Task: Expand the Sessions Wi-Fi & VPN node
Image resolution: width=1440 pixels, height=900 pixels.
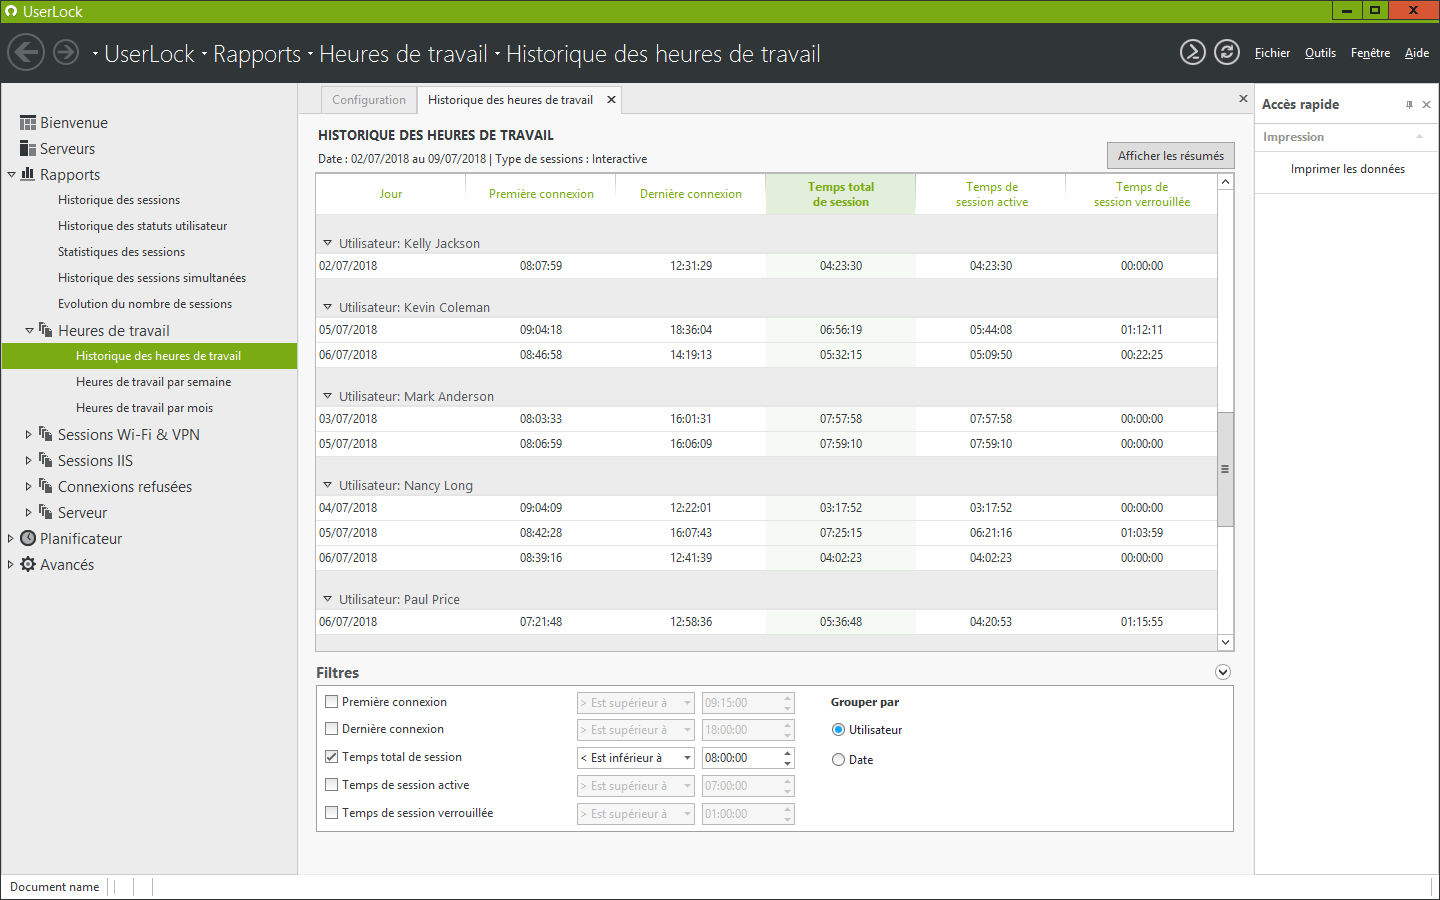Action: [29, 434]
